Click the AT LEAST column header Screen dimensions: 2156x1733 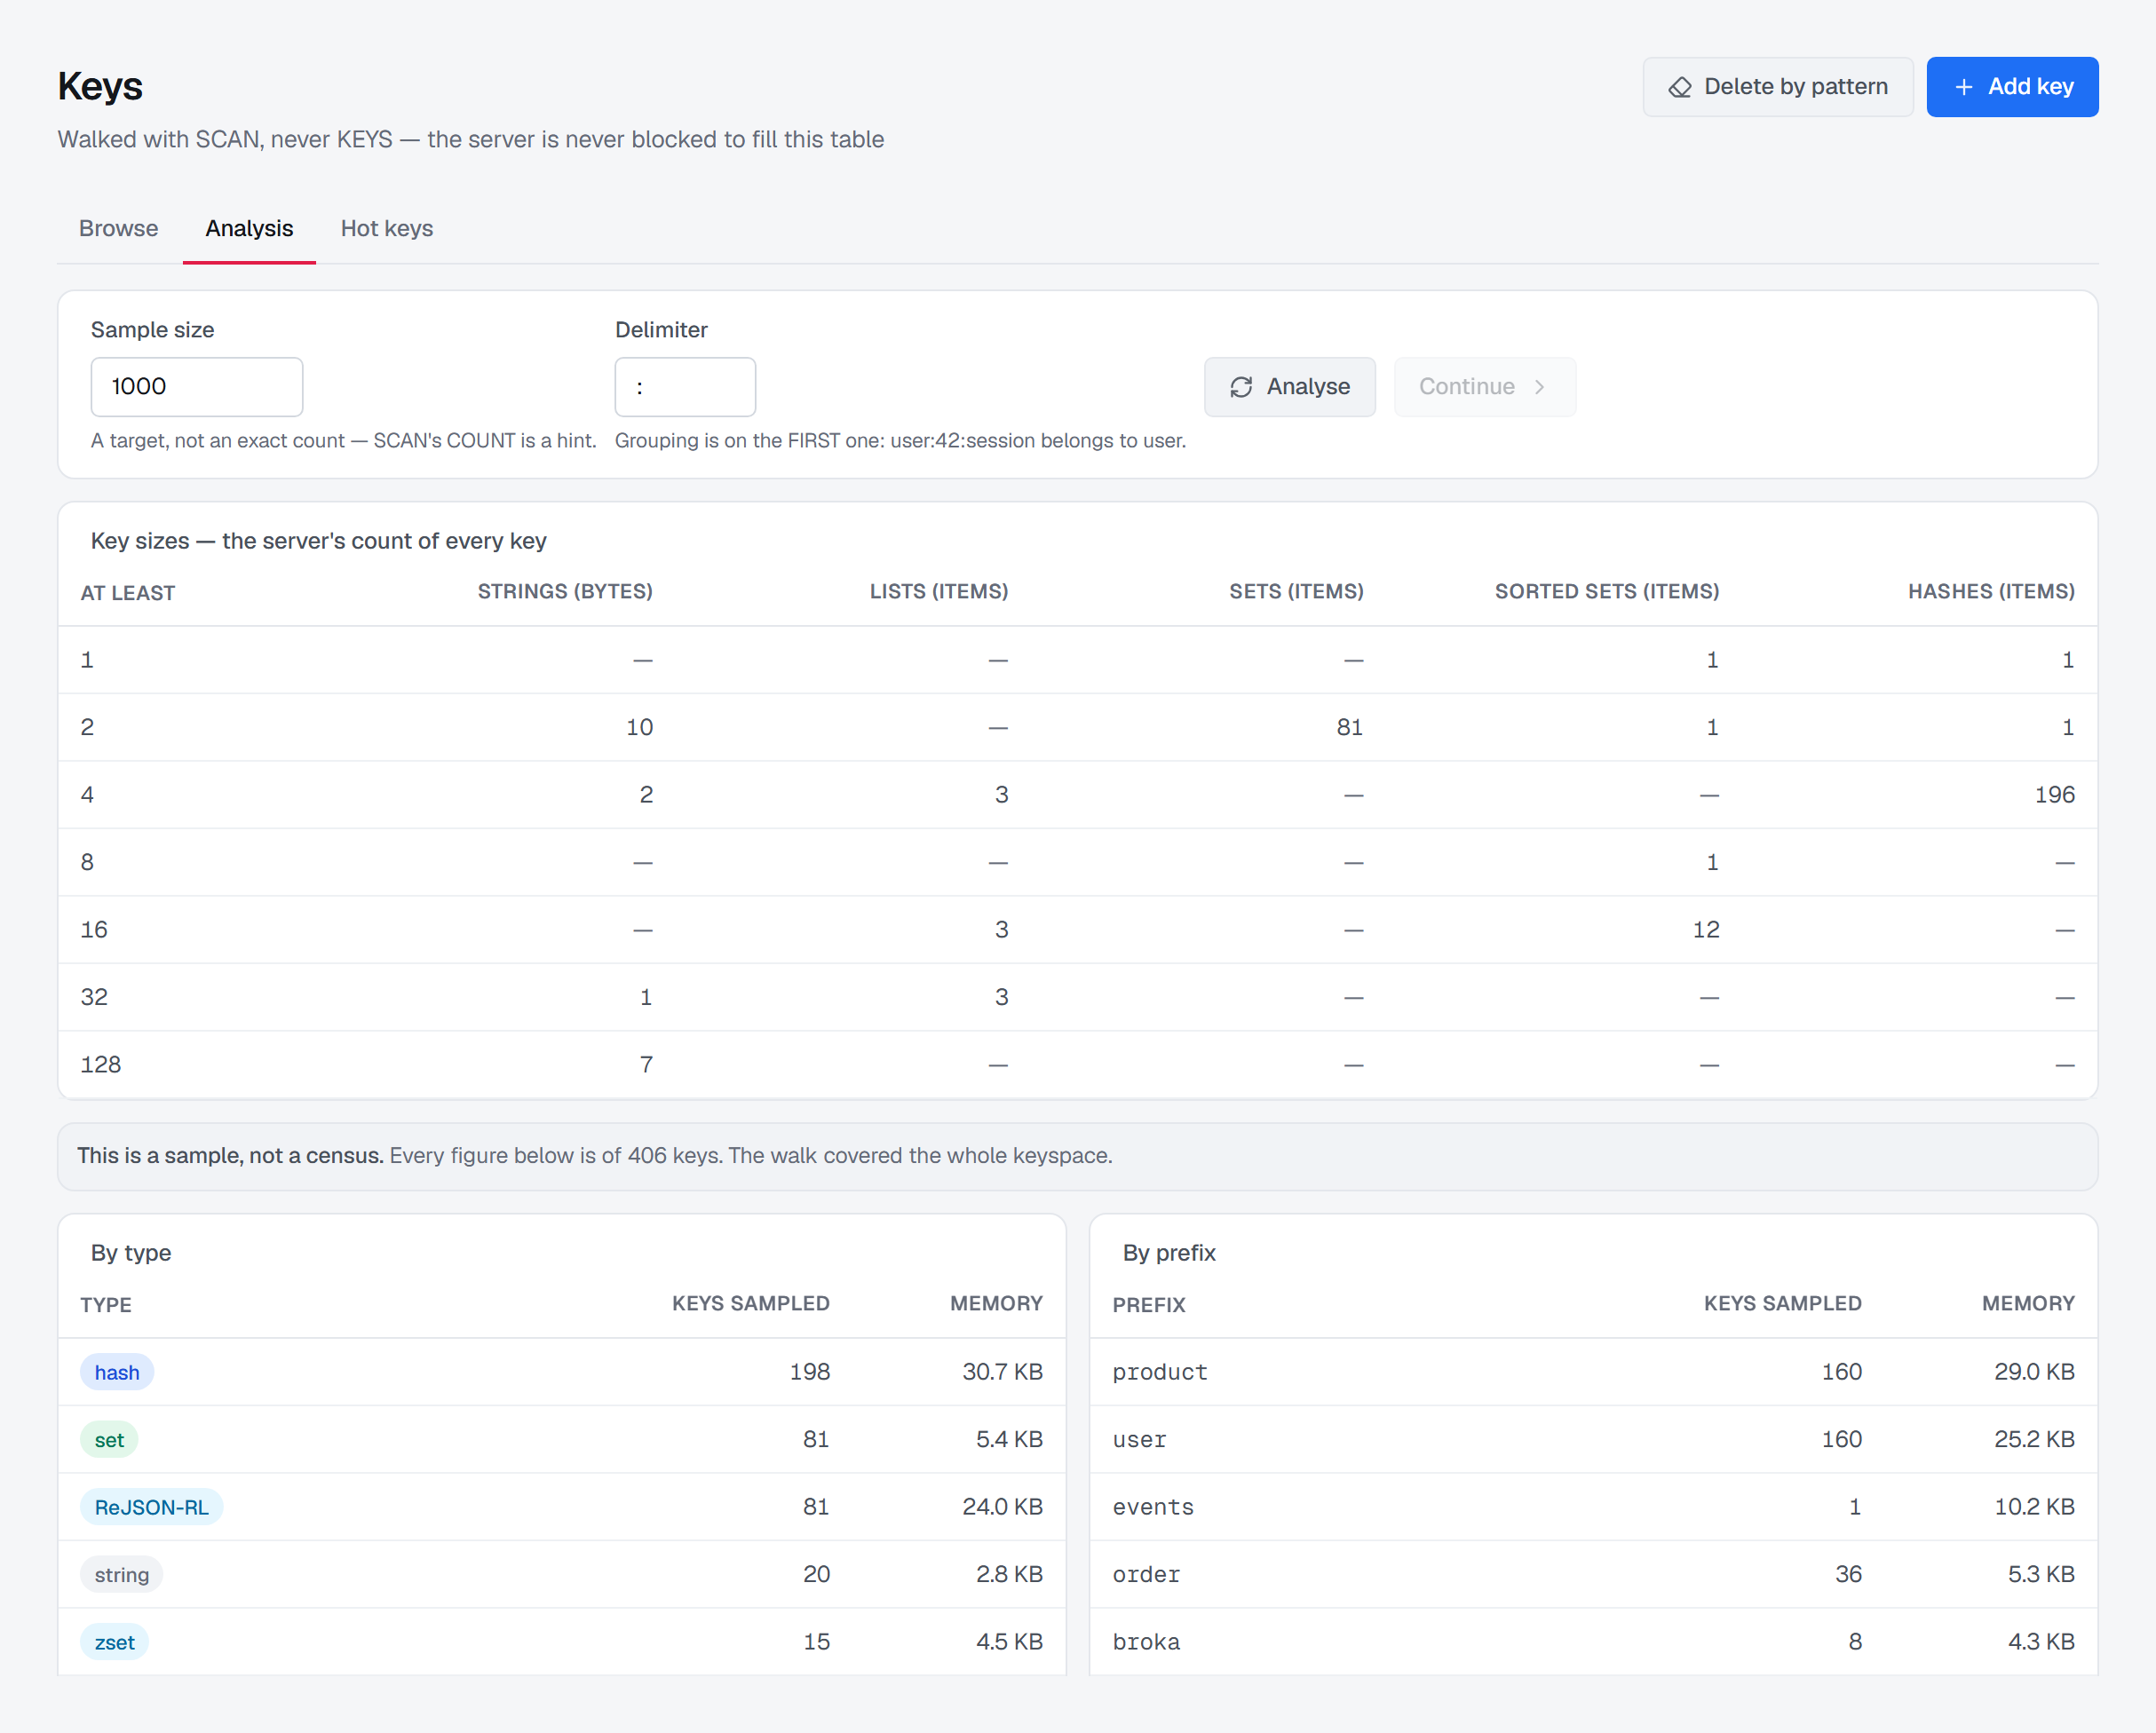tap(128, 593)
